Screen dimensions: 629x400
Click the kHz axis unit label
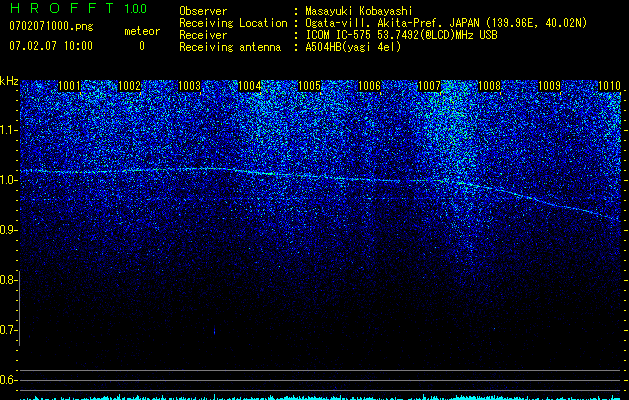pyautogui.click(x=9, y=81)
